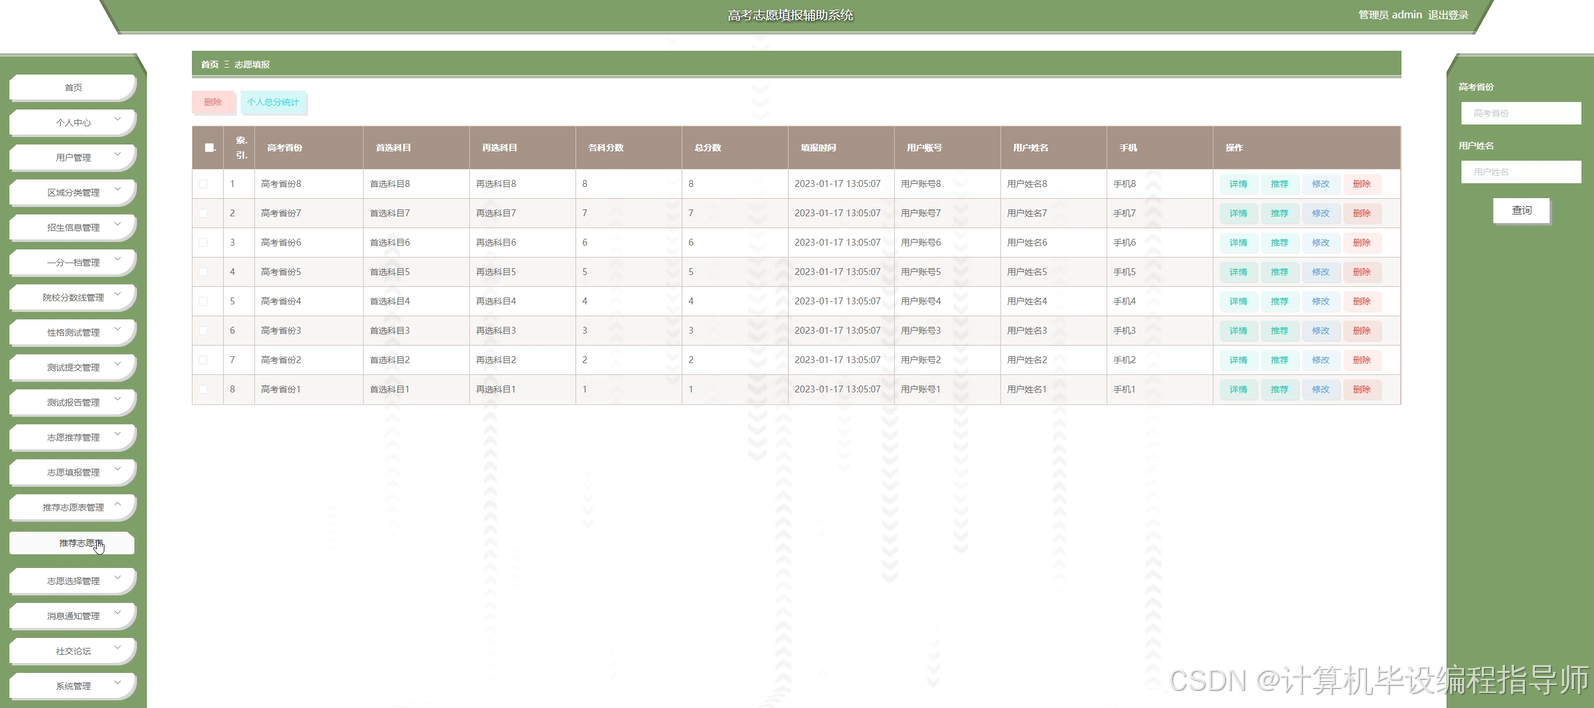Image resolution: width=1594 pixels, height=708 pixels.
Task: Expand the 性格测试管理 sidebar menu
Action: tap(73, 332)
